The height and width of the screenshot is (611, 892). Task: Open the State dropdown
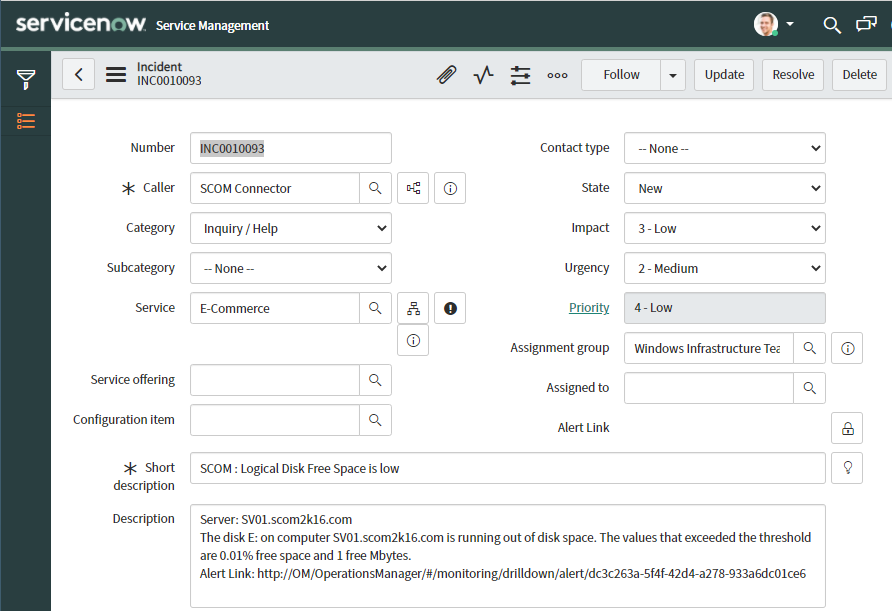coord(725,188)
